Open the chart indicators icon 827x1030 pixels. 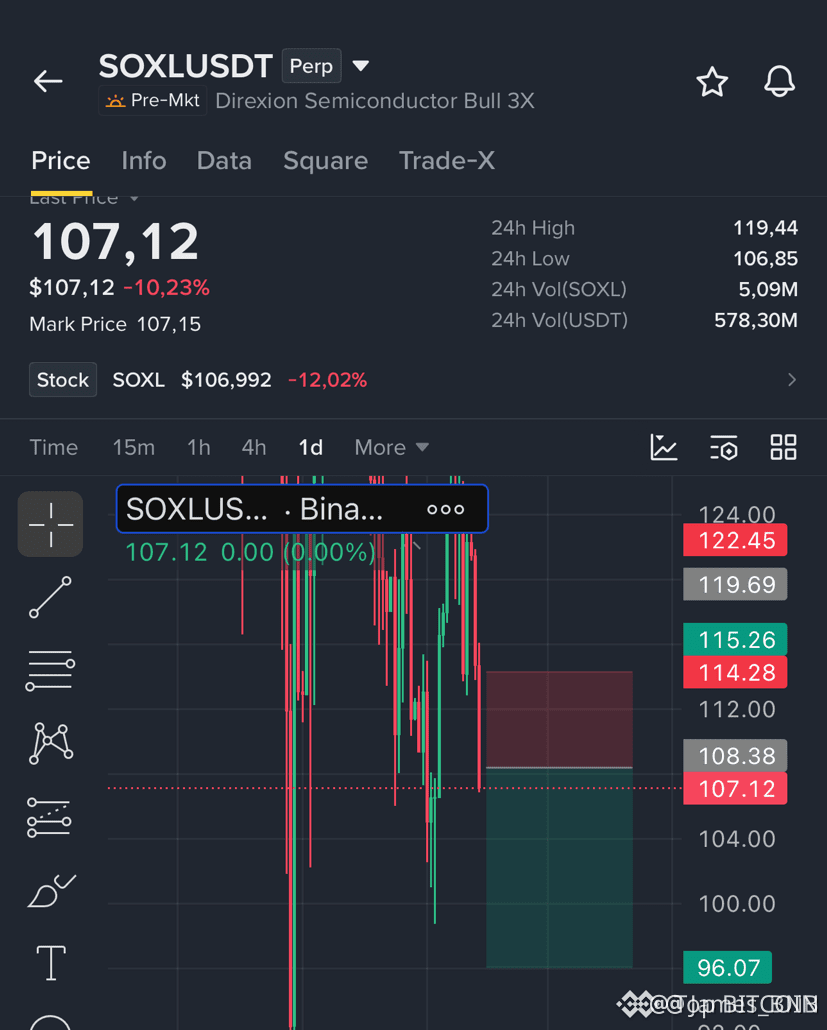coord(663,447)
